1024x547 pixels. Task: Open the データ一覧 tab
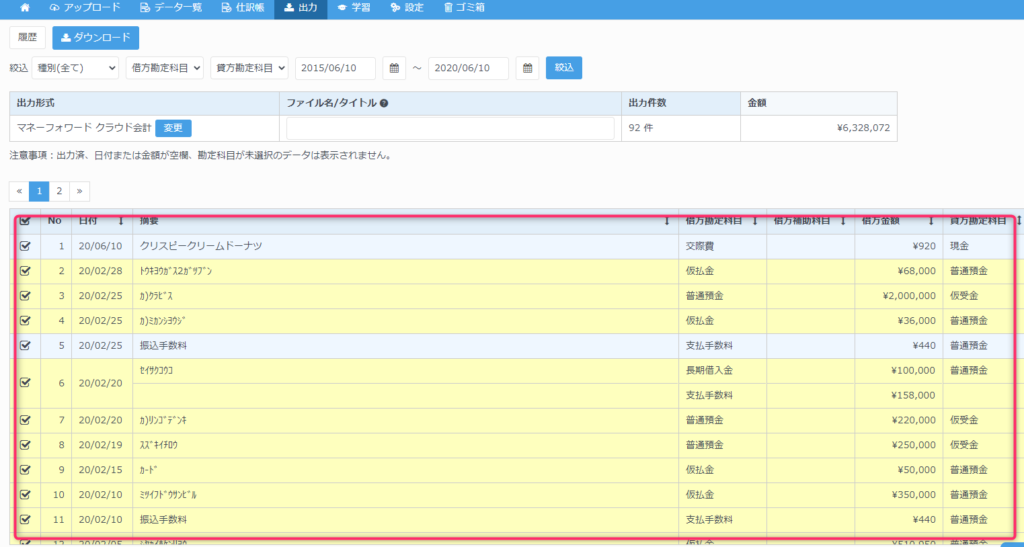pyautogui.click(x=171, y=8)
